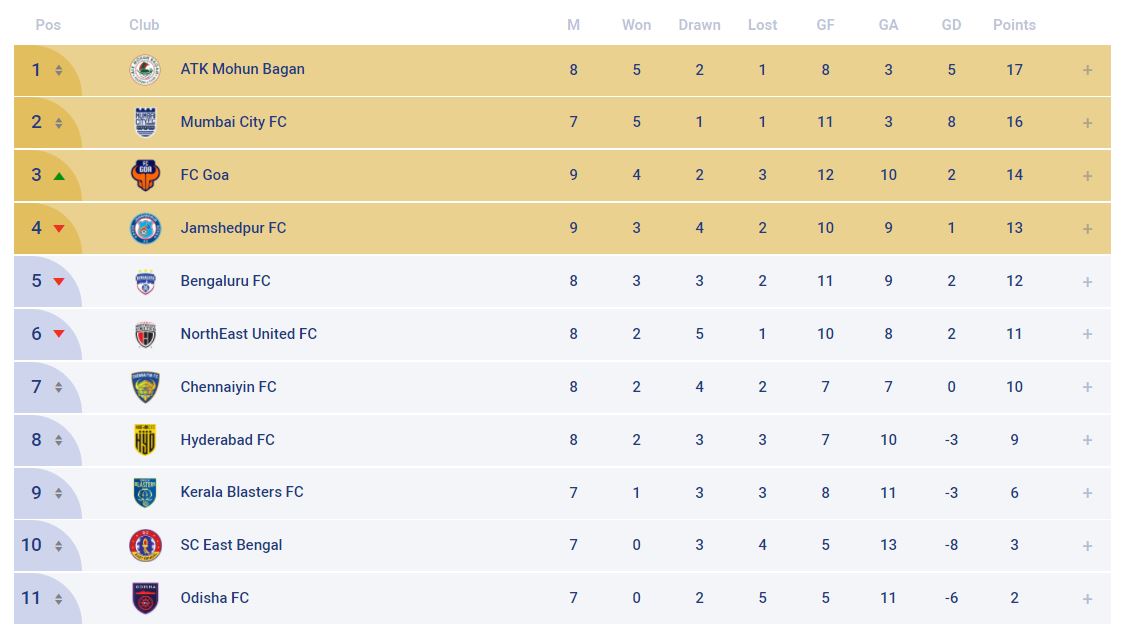The width and height of the screenshot is (1127, 642).
Task: Click the Mumbai City FC crest icon
Action: 146,123
